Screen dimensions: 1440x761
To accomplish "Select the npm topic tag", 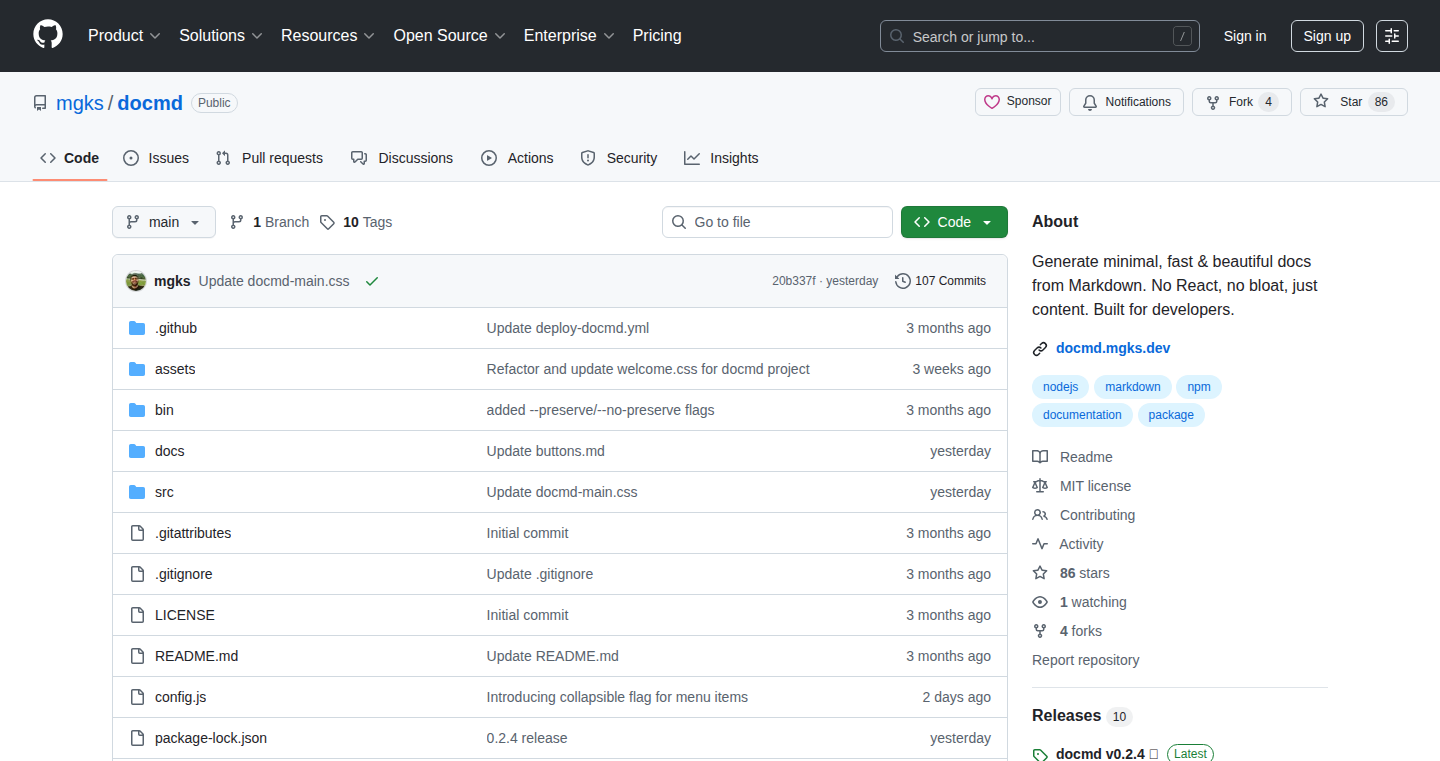I will pos(1199,387).
